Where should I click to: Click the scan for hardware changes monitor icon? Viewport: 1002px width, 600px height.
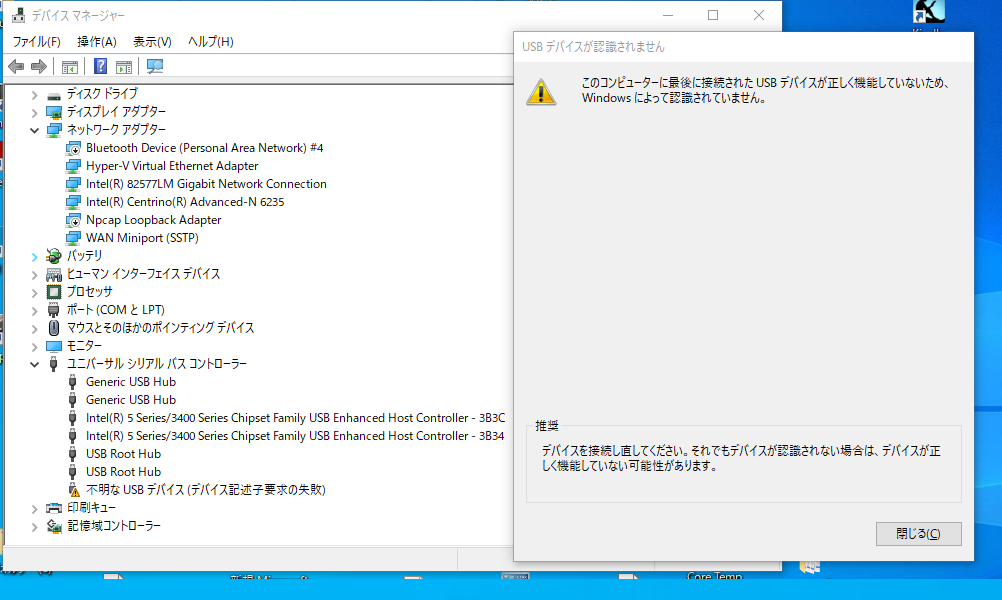(155, 66)
